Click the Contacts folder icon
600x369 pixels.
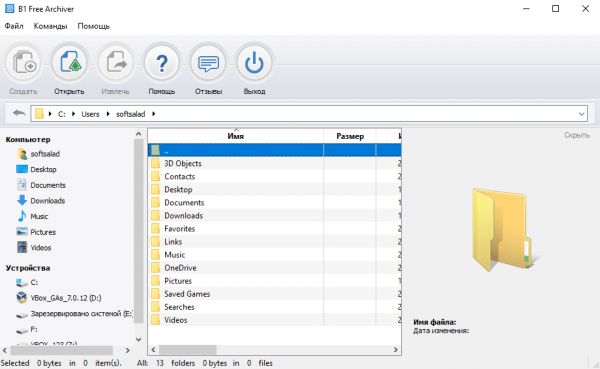[x=155, y=176]
